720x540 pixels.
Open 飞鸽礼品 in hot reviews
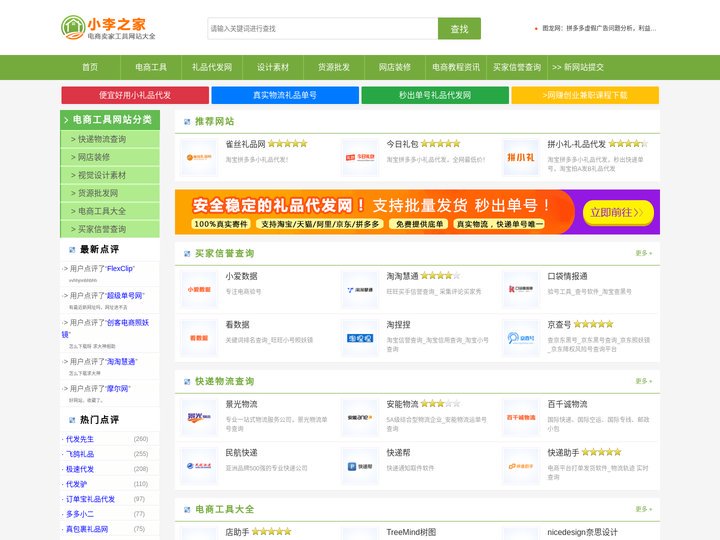coord(79,454)
